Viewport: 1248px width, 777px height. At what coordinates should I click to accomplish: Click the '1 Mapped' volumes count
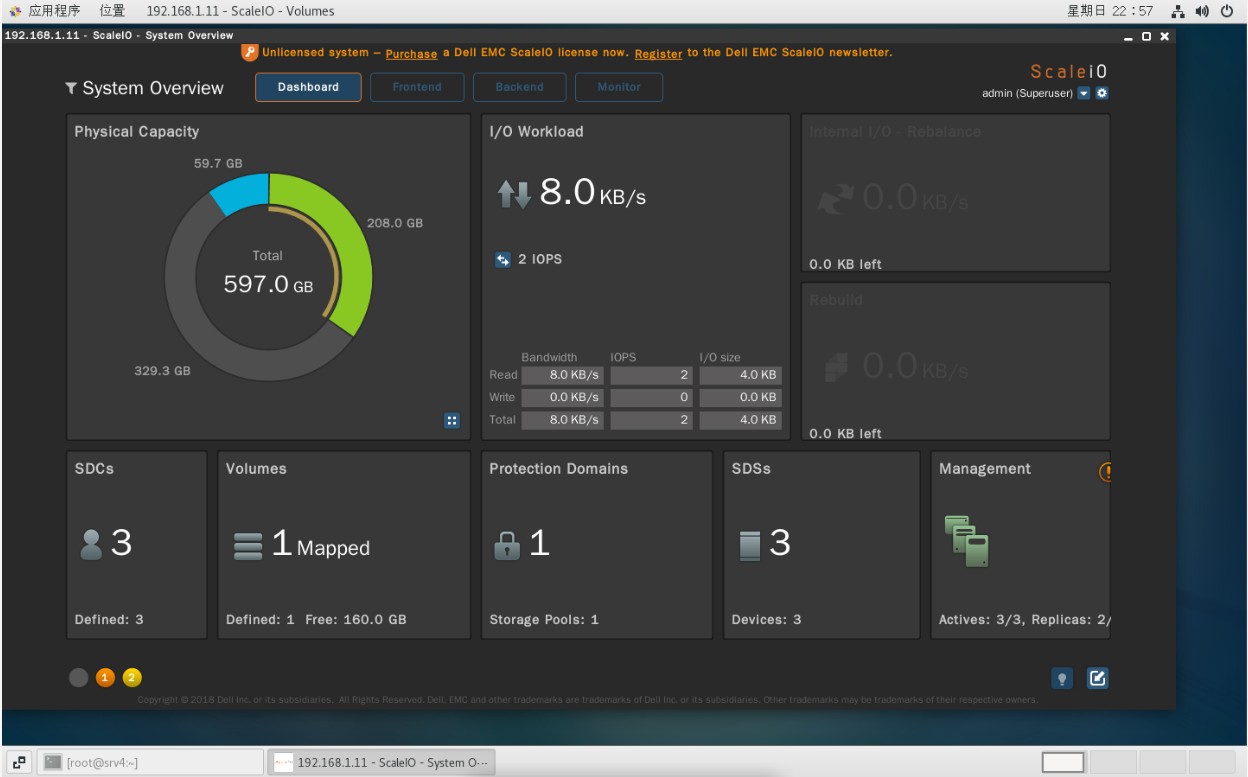(321, 545)
